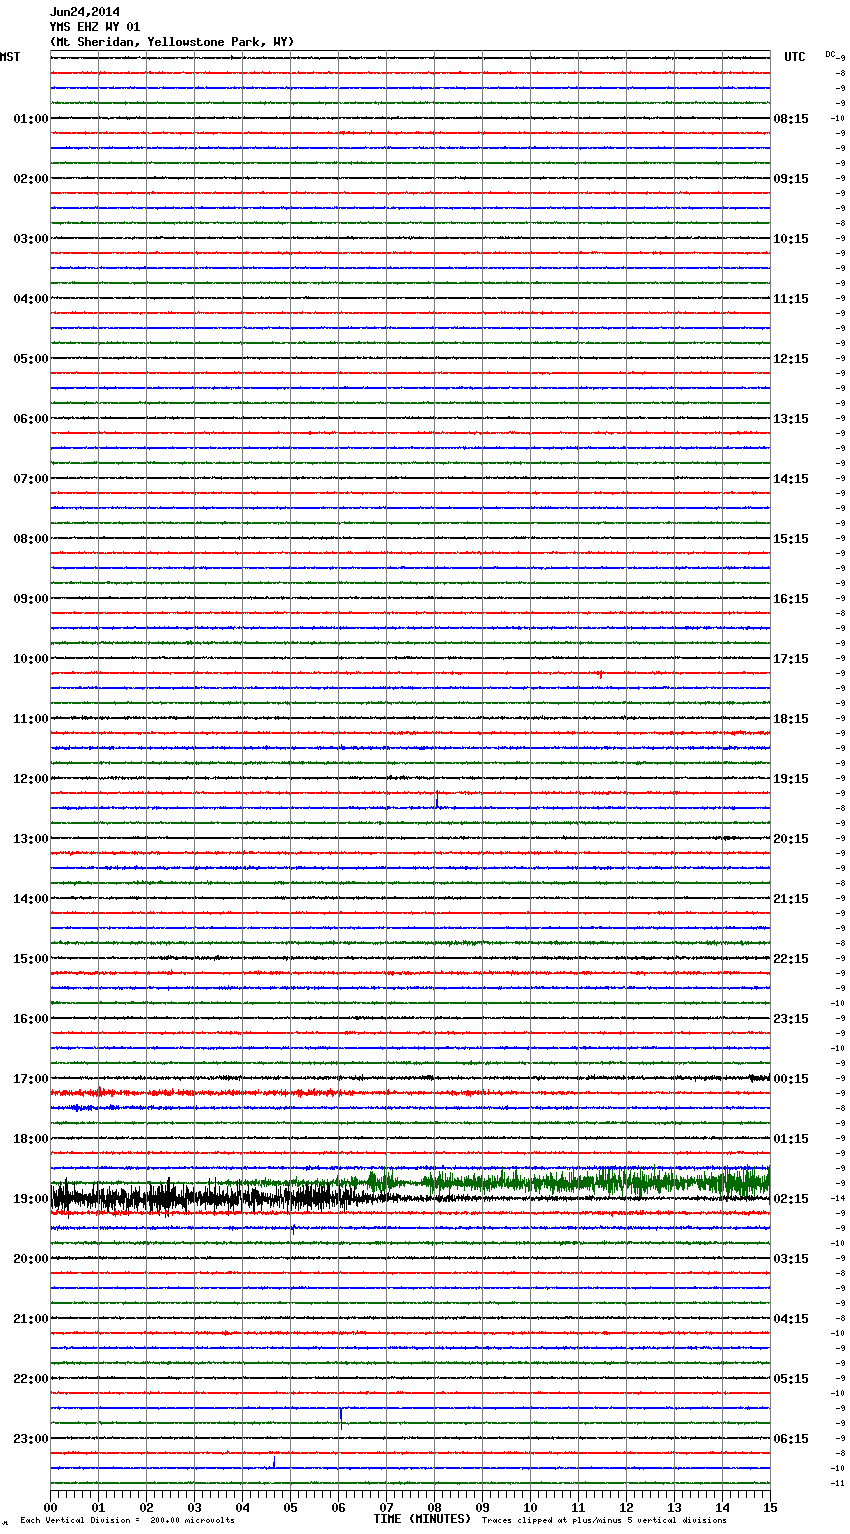Click the -11 DC offset value at bottom
850x1534 pixels.
coord(838,1483)
